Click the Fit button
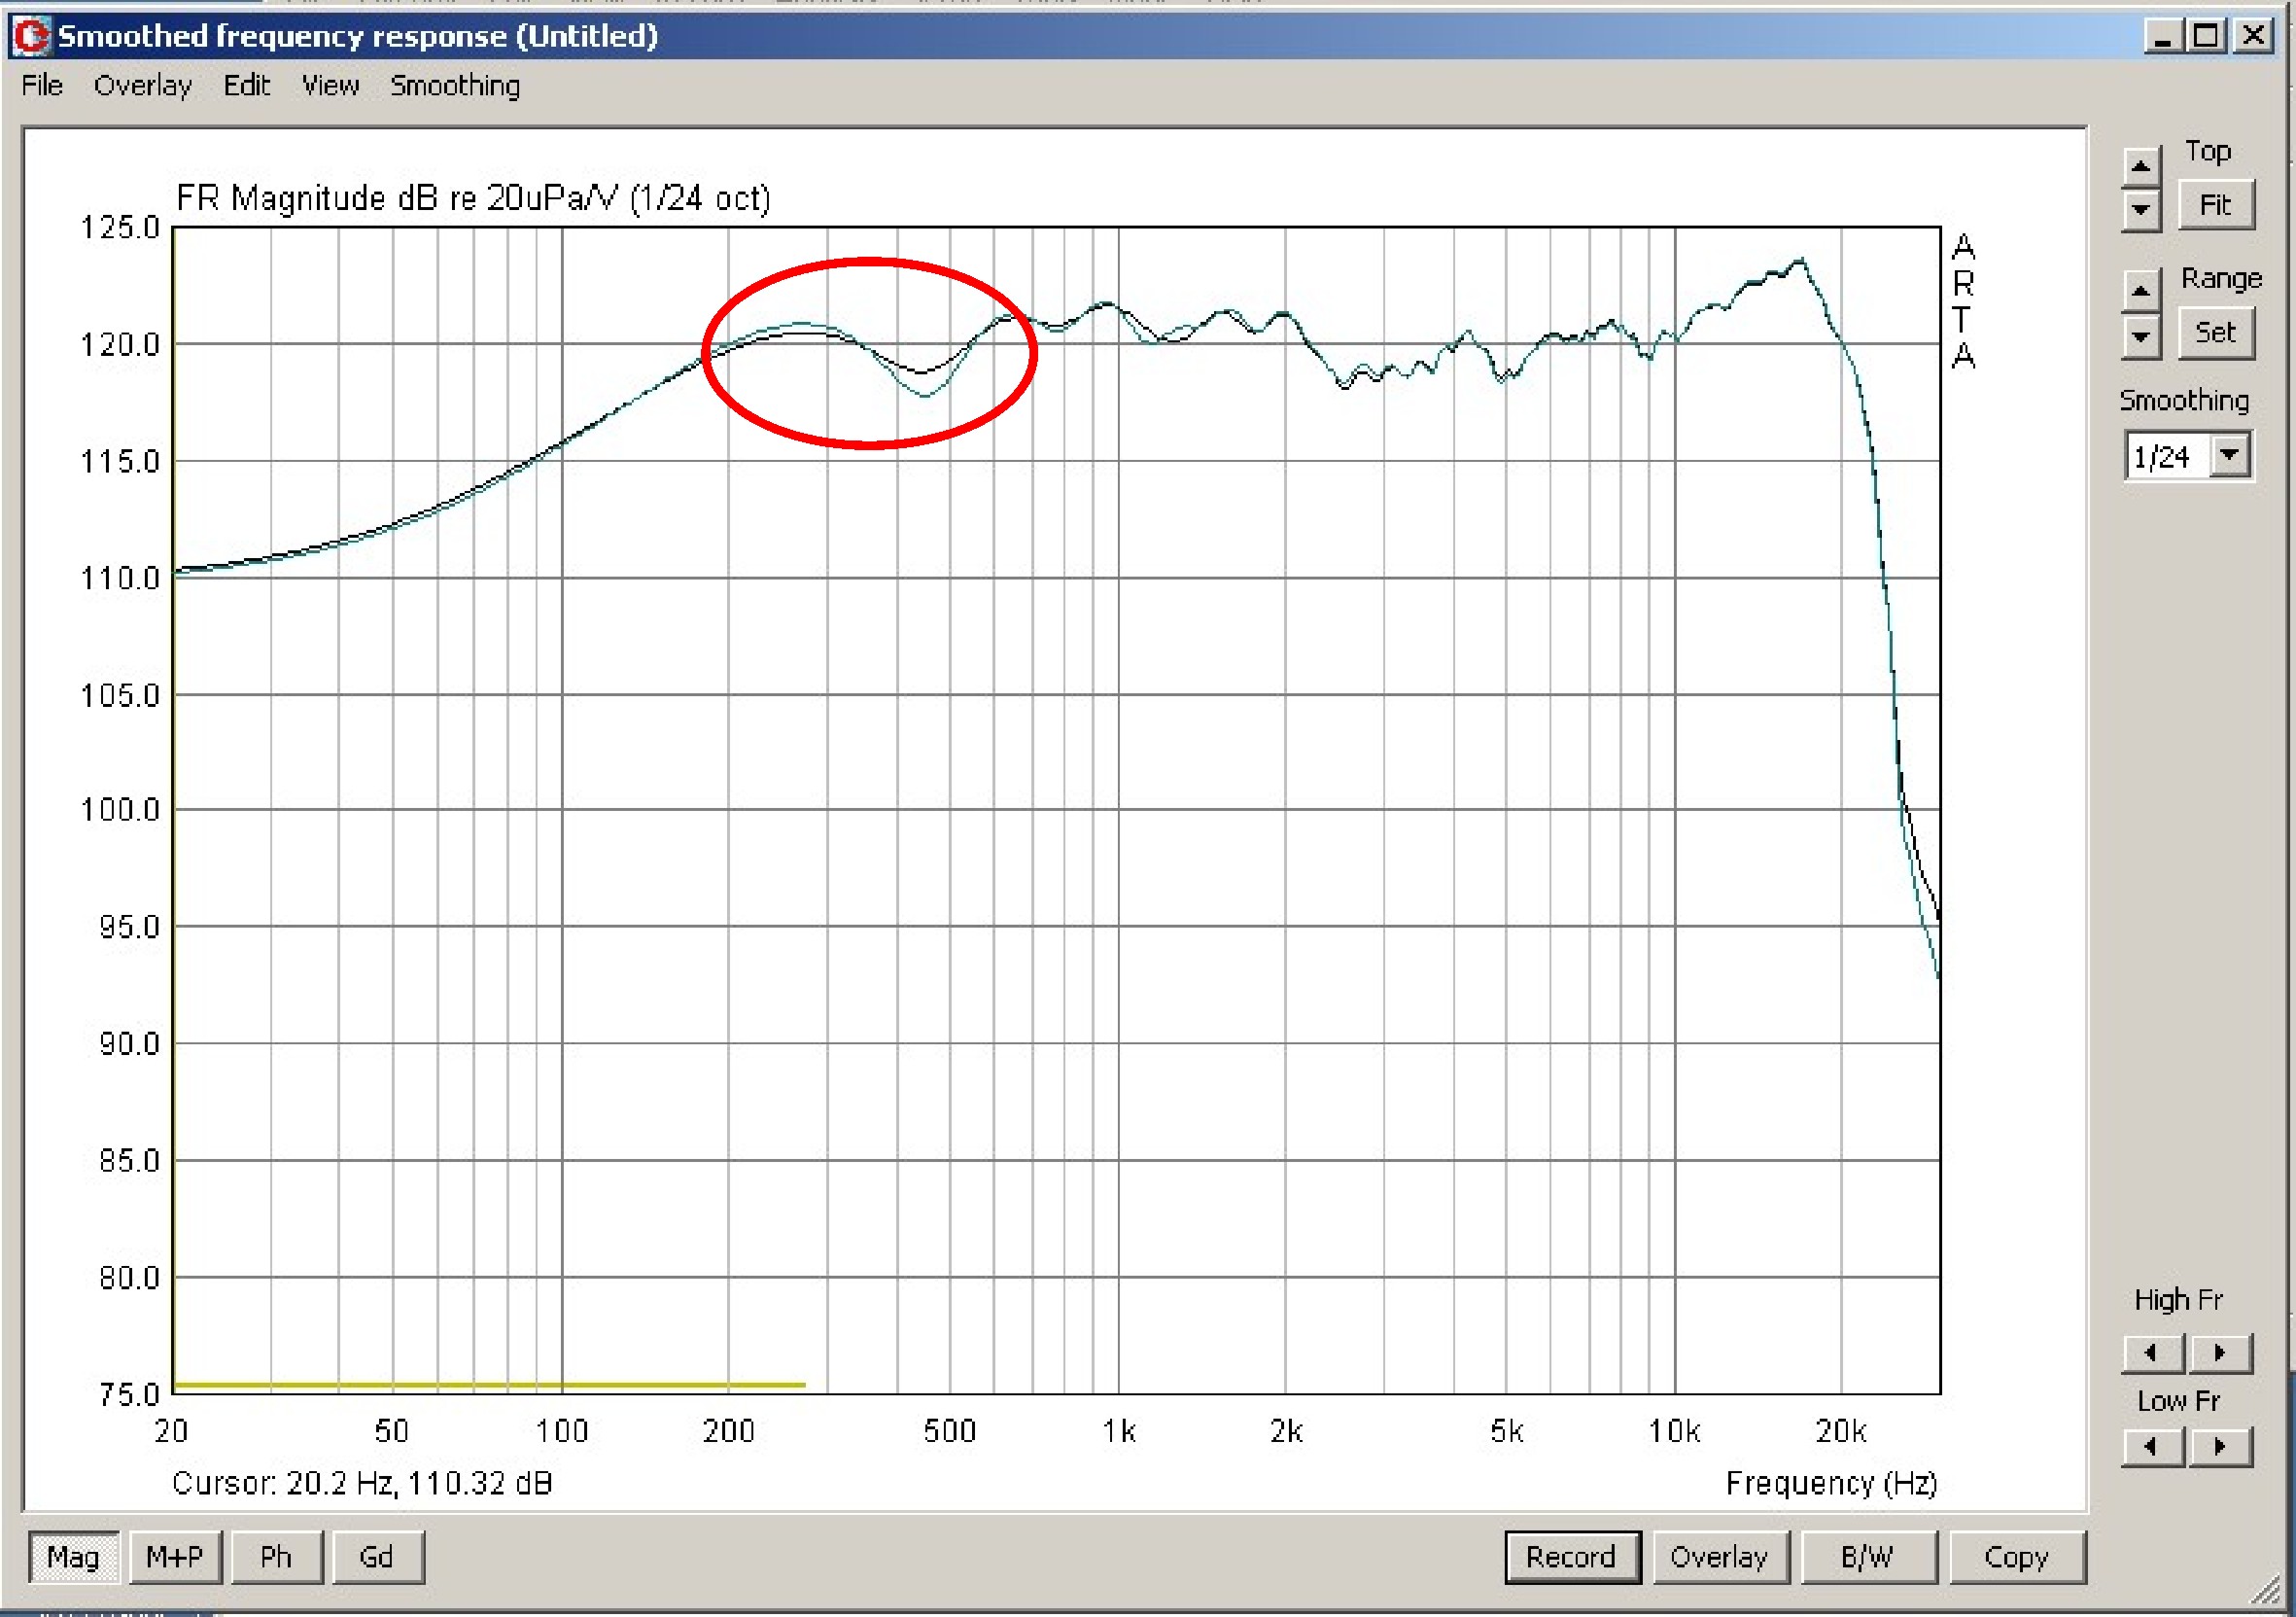Viewport: 2296px width, 1617px height. pos(2215,205)
